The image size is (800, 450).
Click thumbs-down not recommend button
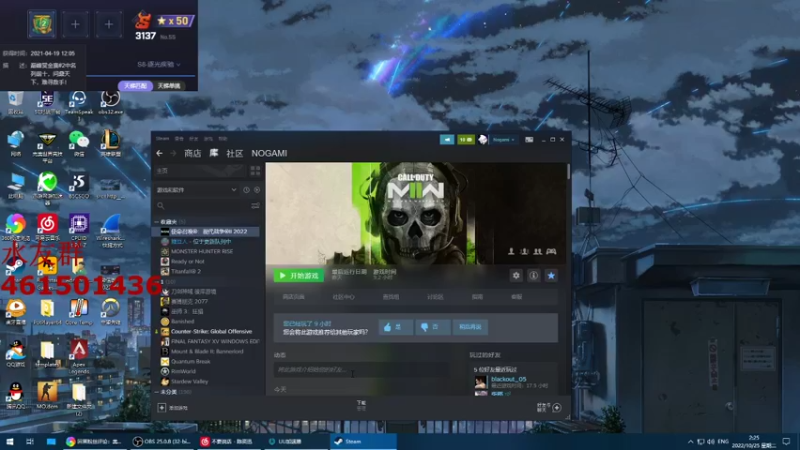pyautogui.click(x=433, y=327)
